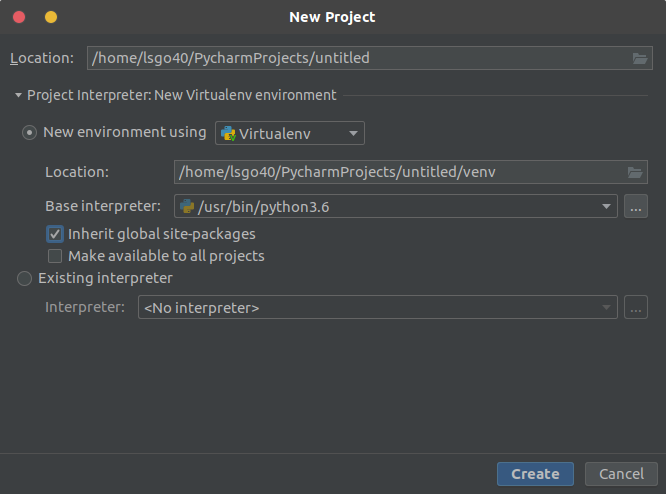Click the Existing interpreter label
Screen dimensions: 666x494
105,278
